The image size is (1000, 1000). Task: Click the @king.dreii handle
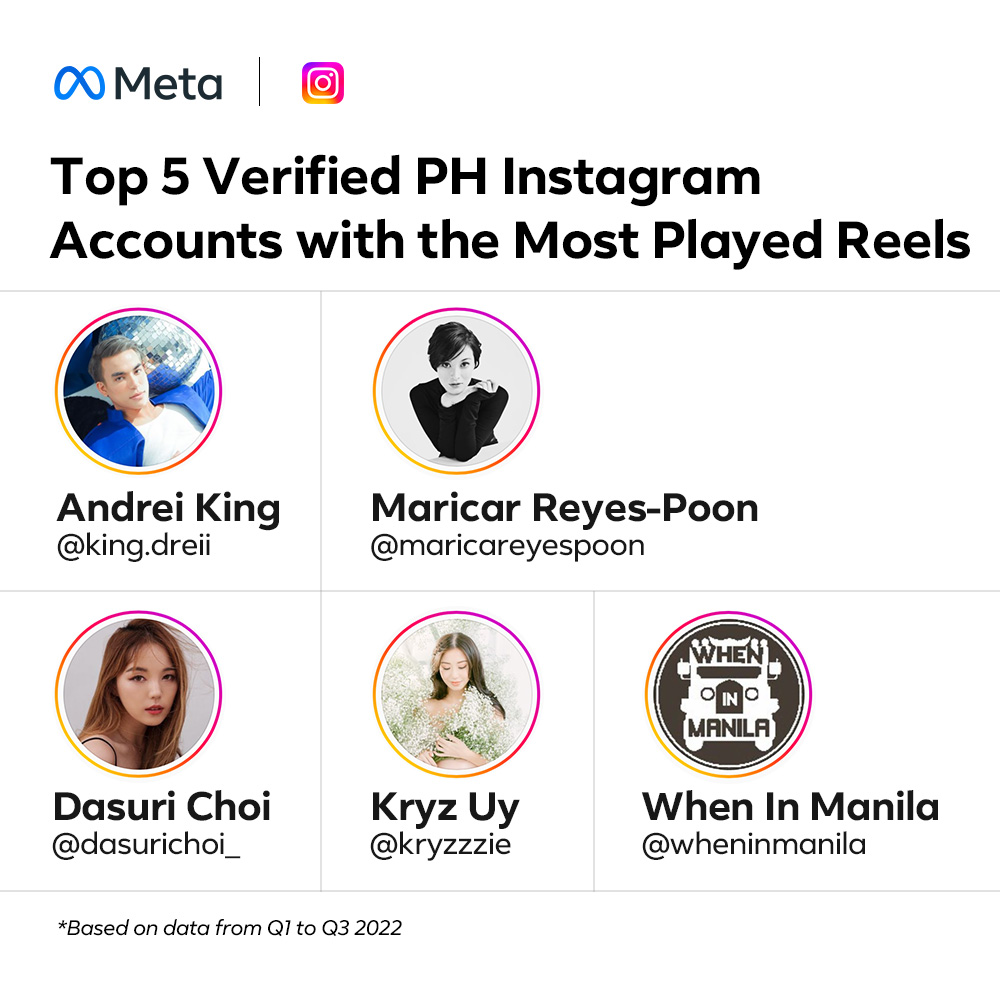tap(134, 547)
